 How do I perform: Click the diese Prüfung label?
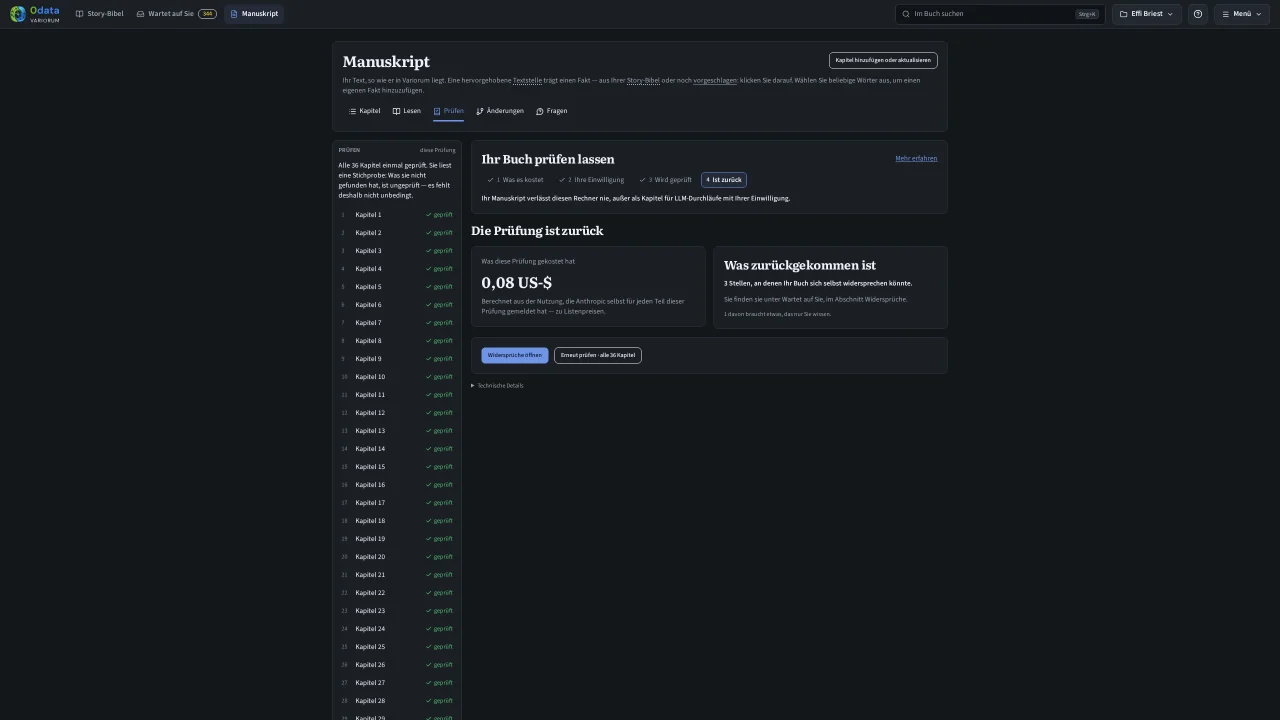point(437,150)
